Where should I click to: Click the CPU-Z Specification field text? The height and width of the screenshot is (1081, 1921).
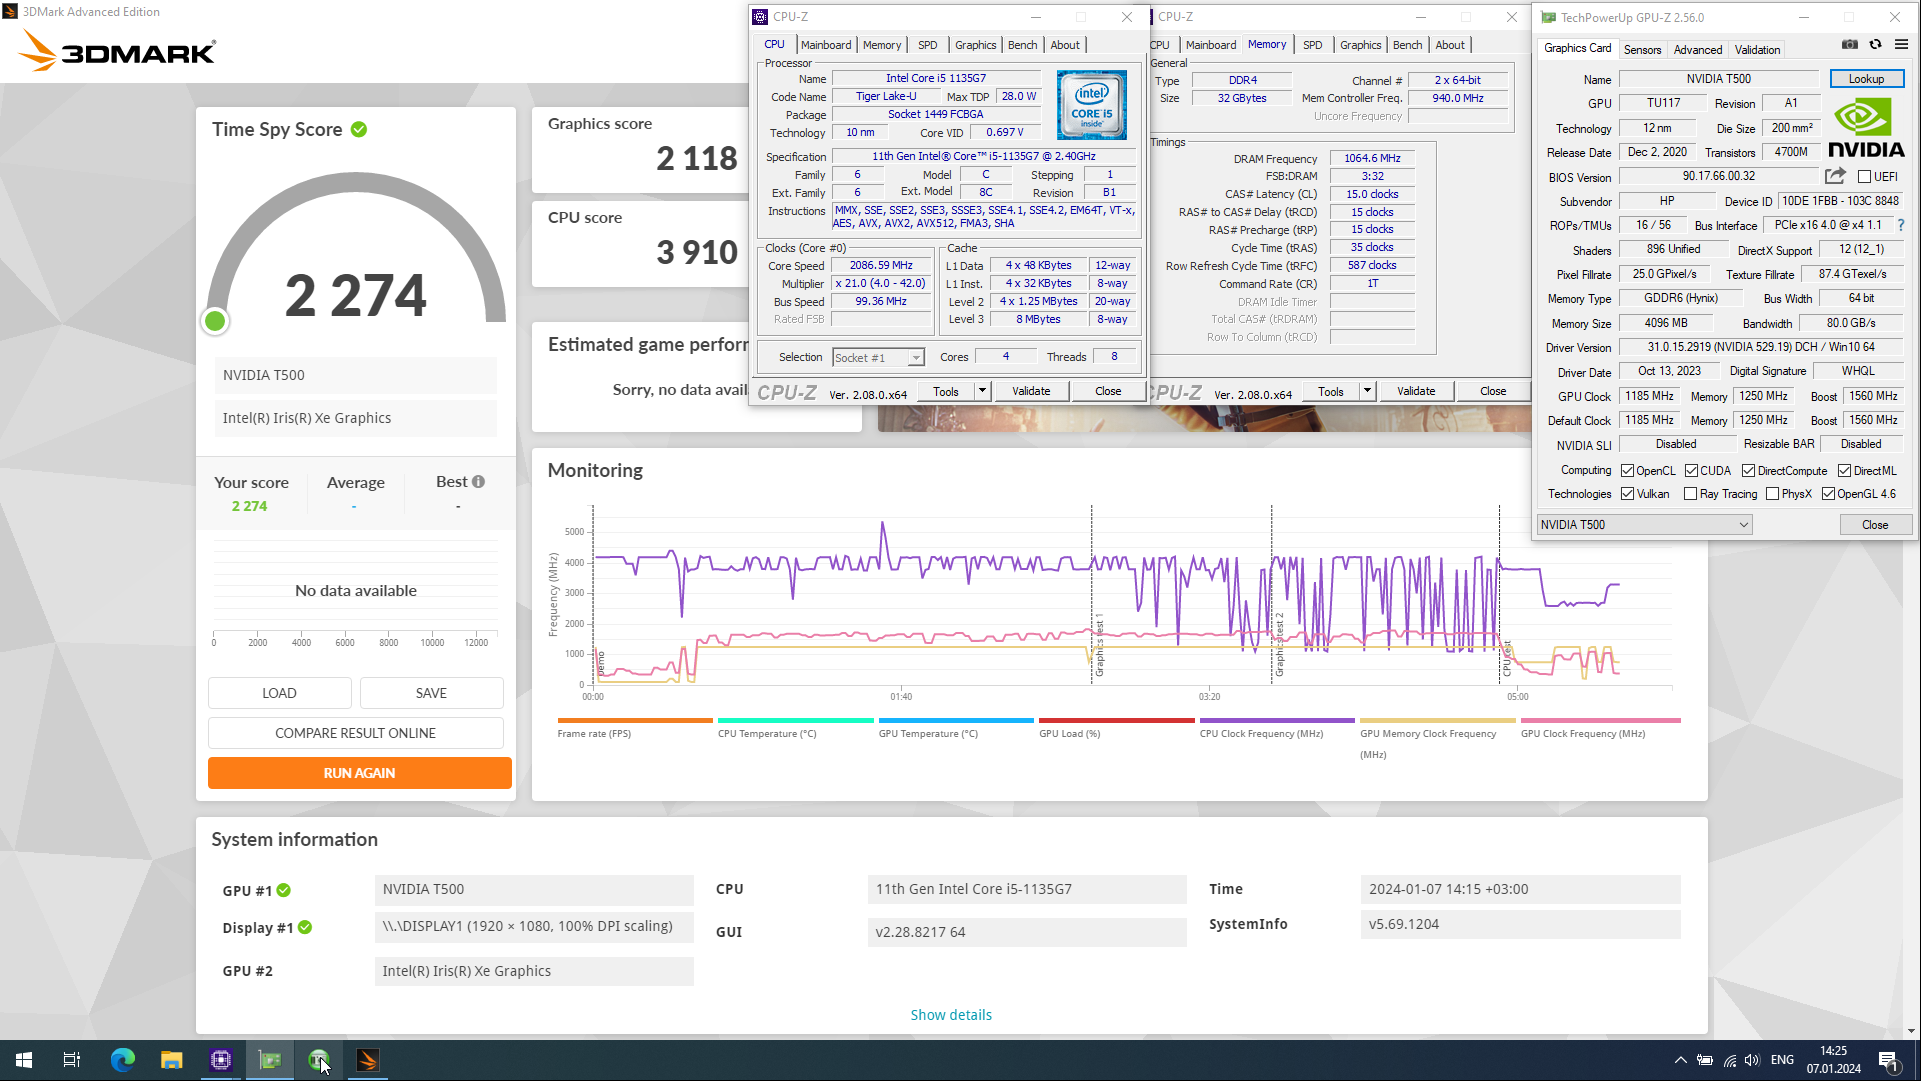tap(983, 157)
